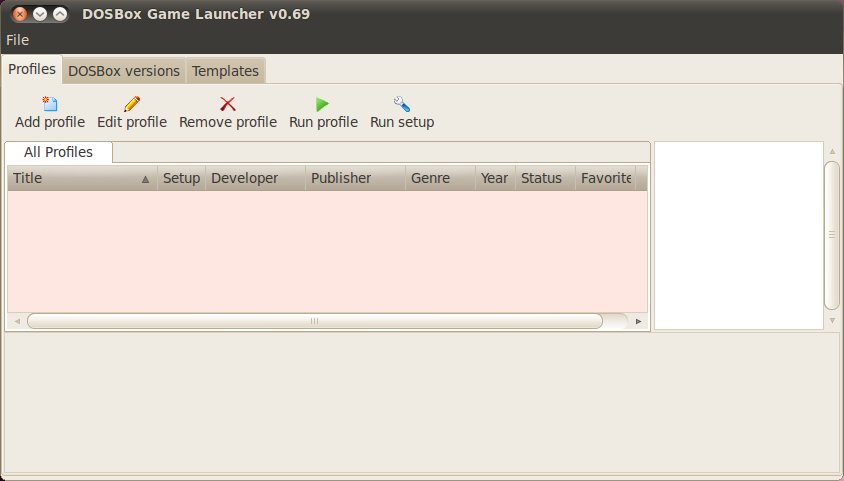Click the Run profile green play icon
Image resolution: width=844 pixels, height=481 pixels.
(322, 104)
